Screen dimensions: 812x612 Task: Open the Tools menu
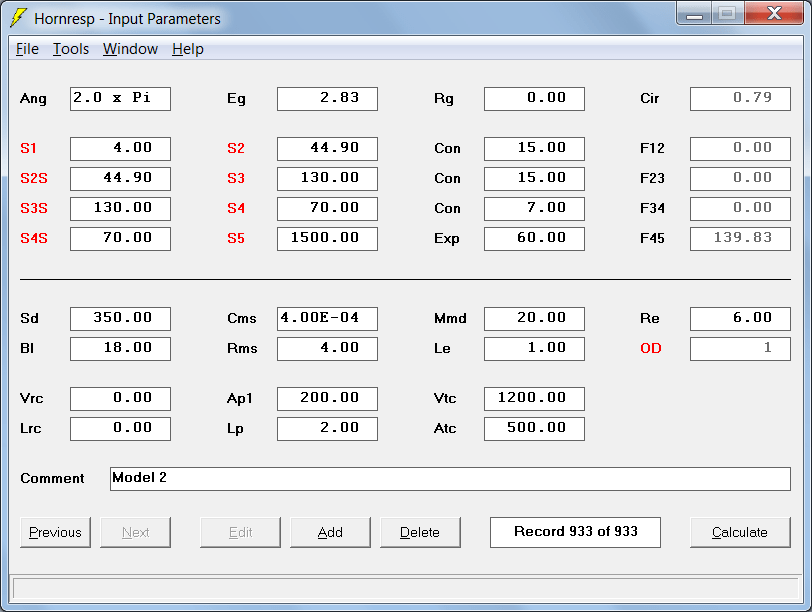(x=71, y=49)
